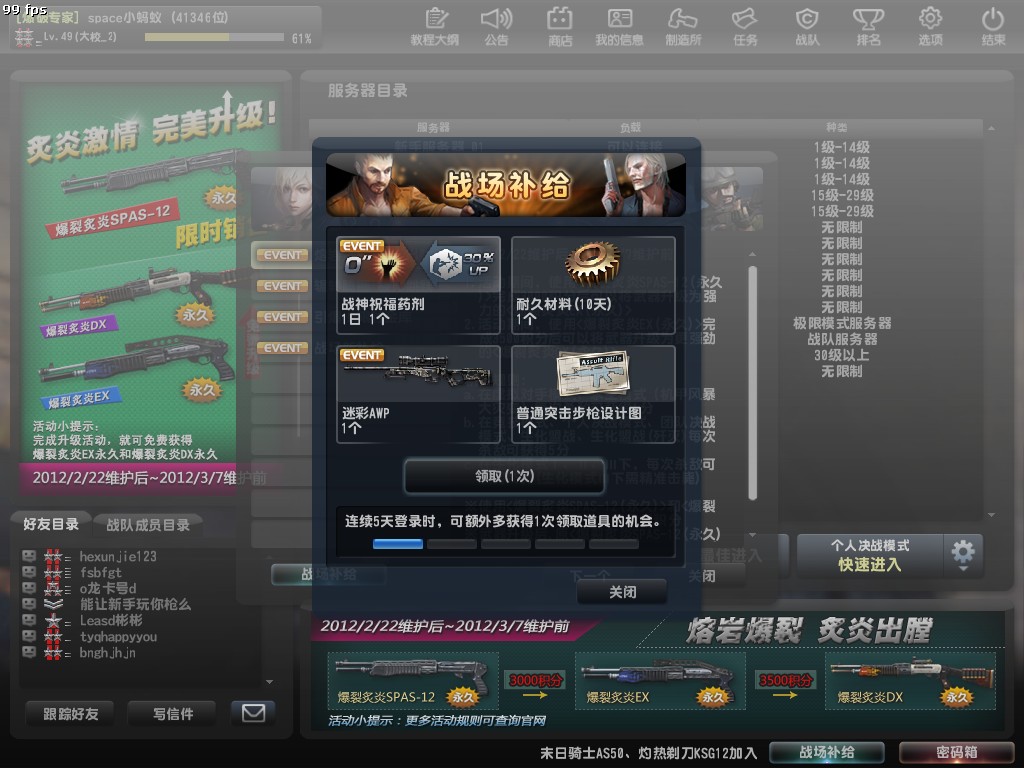Open the 公告 announcements speaker icon

click(496, 27)
